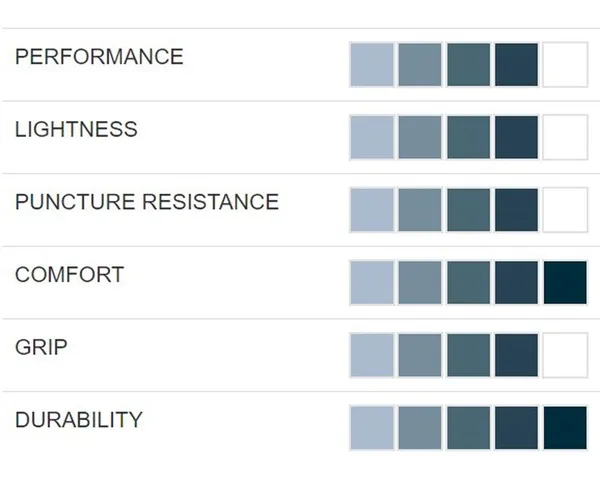Click the GRIP label
This screenshot has height=479, width=600.
click(x=41, y=347)
